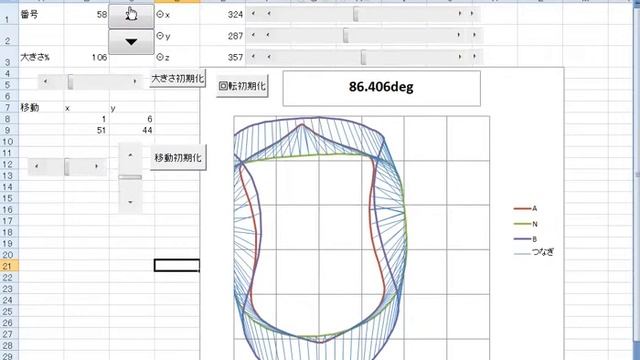Image resolution: width=640 pixels, height=360 pixels.
Task: Click row header 28
Action: 9,346
